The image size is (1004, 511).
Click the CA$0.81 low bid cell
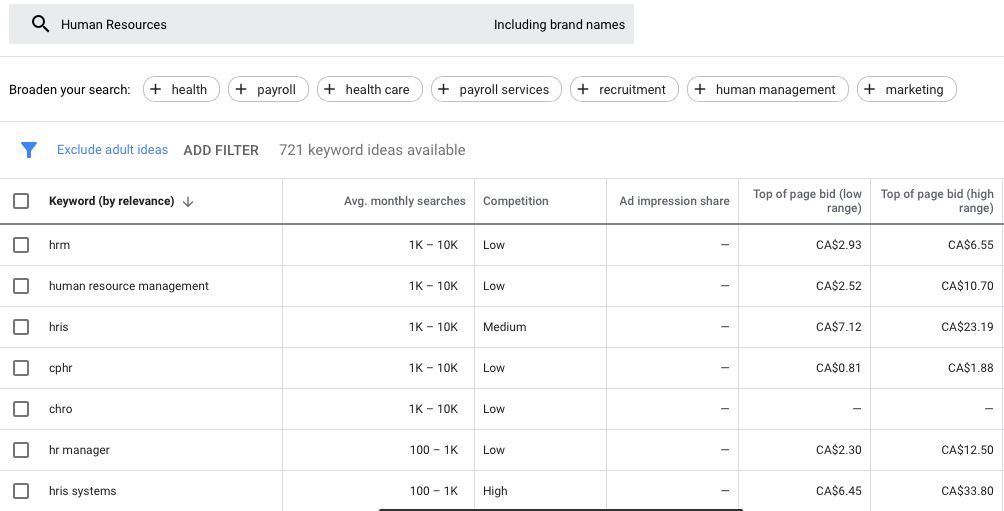point(839,368)
